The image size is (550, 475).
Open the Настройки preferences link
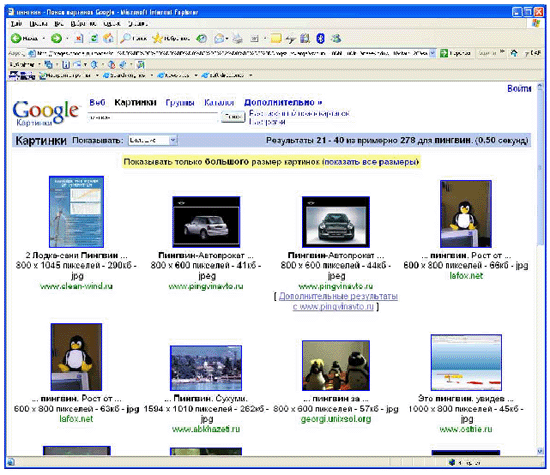[267, 122]
